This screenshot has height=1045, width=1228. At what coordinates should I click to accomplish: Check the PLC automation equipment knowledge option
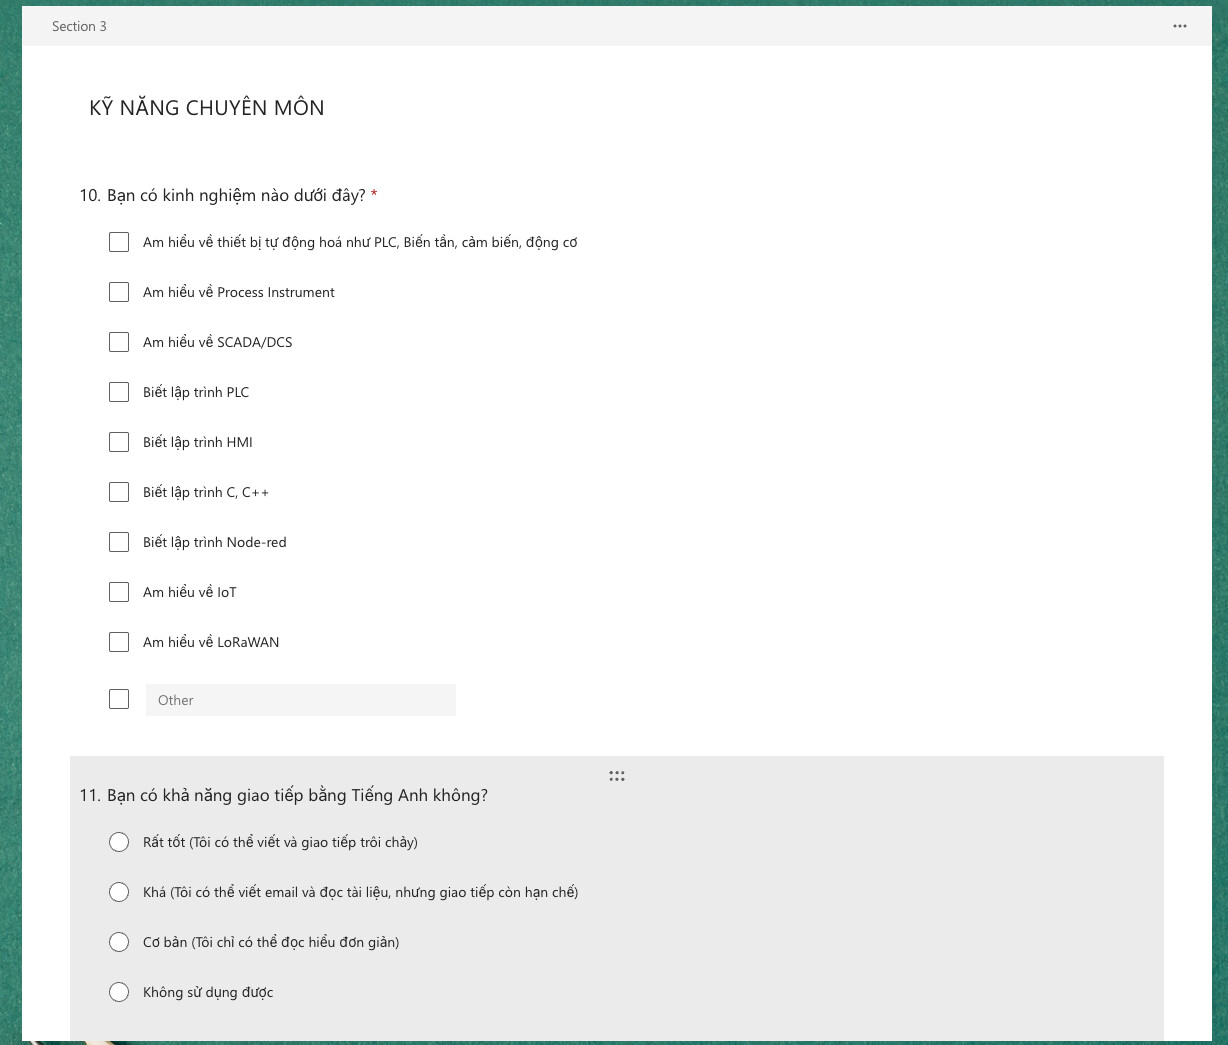(x=119, y=242)
